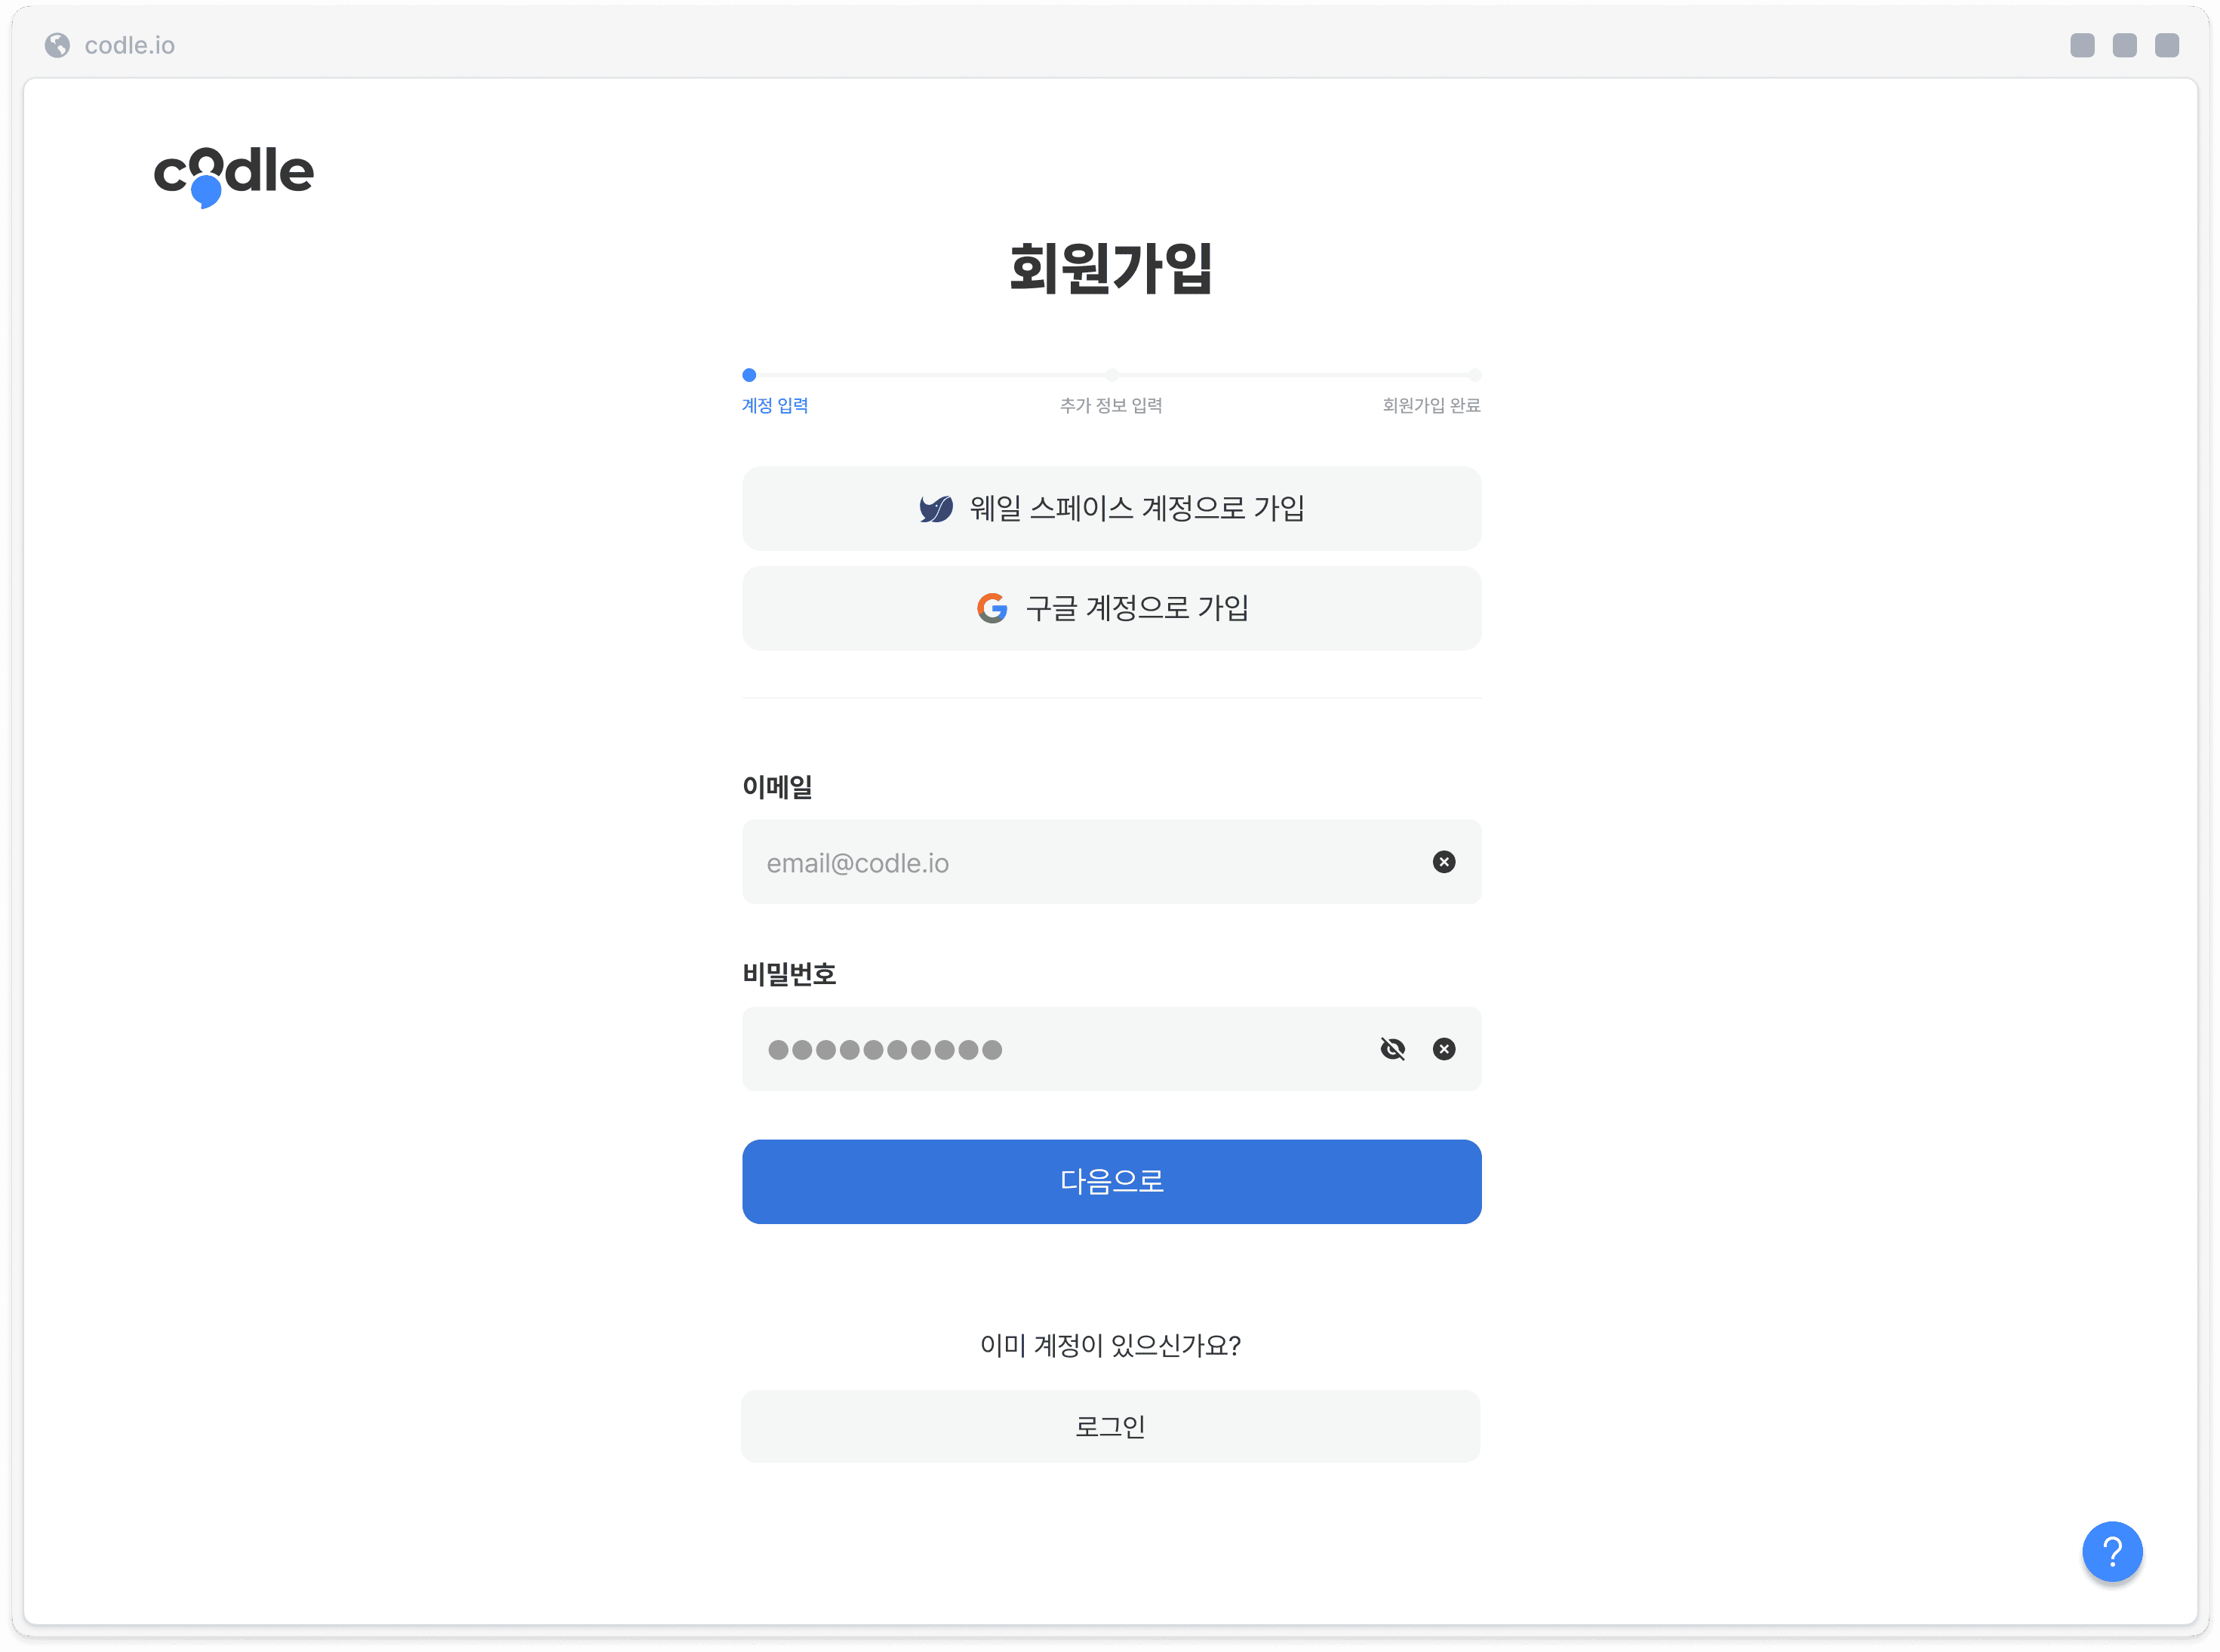The width and height of the screenshot is (2220, 1652).
Task: Click the Whale Space logo icon
Action: 936,508
